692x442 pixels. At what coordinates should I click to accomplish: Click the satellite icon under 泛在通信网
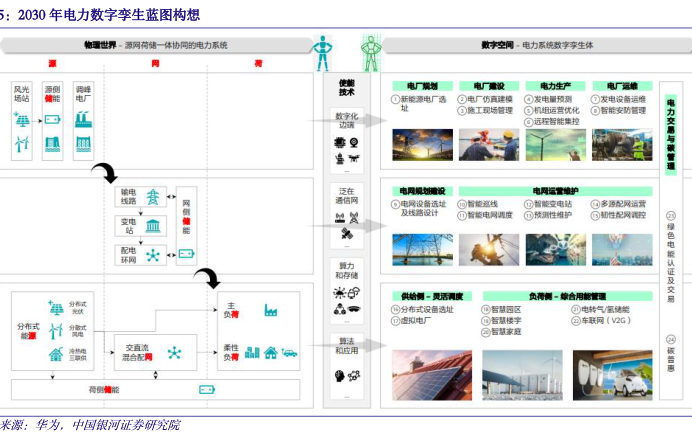pyautogui.click(x=346, y=233)
